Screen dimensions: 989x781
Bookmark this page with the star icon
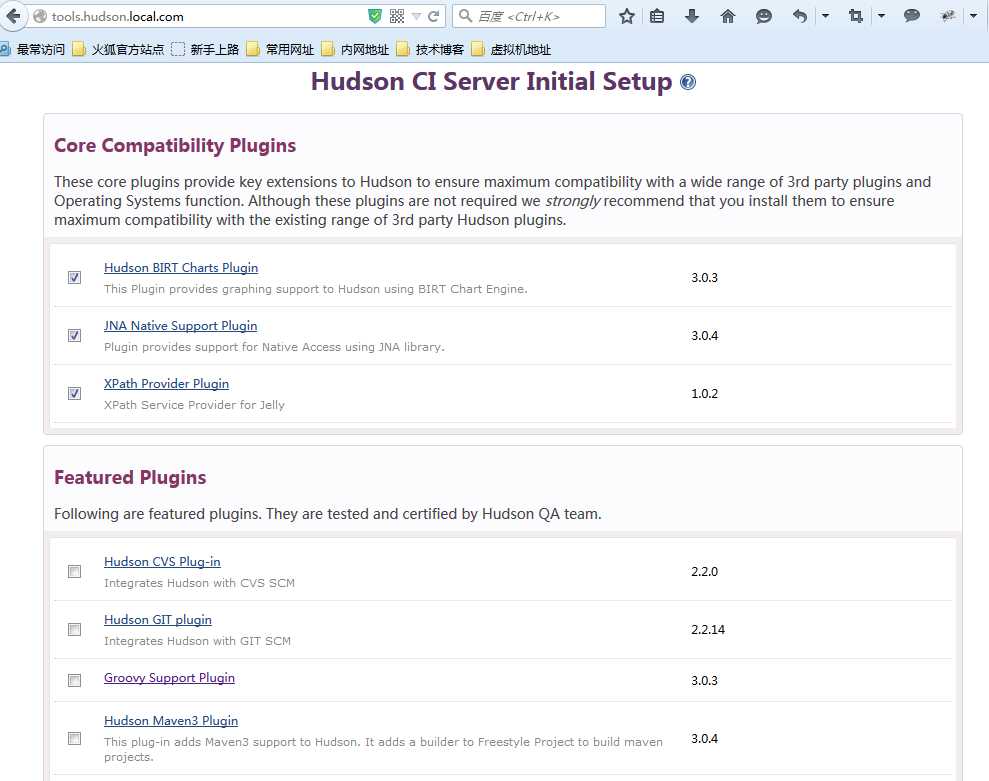coord(626,16)
